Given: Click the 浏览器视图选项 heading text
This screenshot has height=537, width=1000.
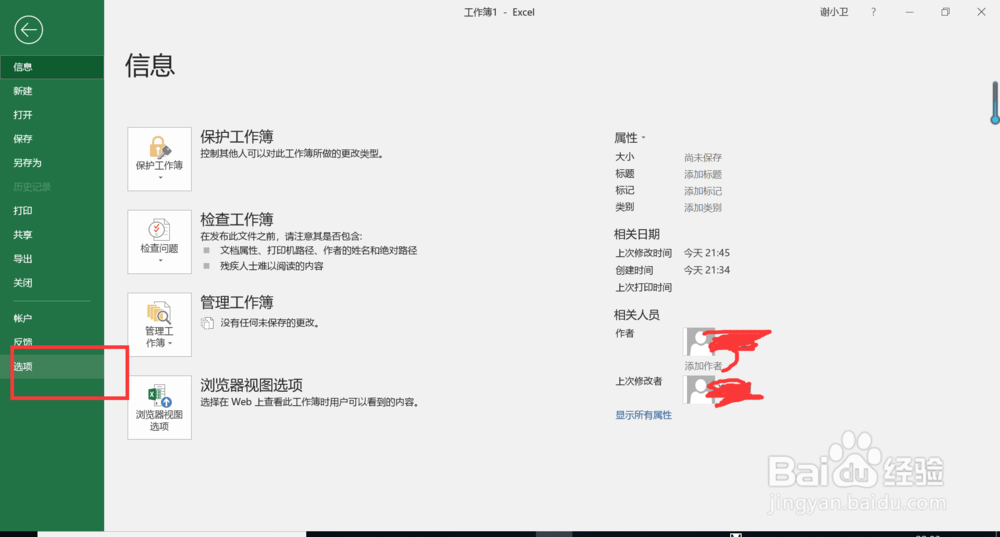Looking at the screenshot, I should [x=251, y=385].
